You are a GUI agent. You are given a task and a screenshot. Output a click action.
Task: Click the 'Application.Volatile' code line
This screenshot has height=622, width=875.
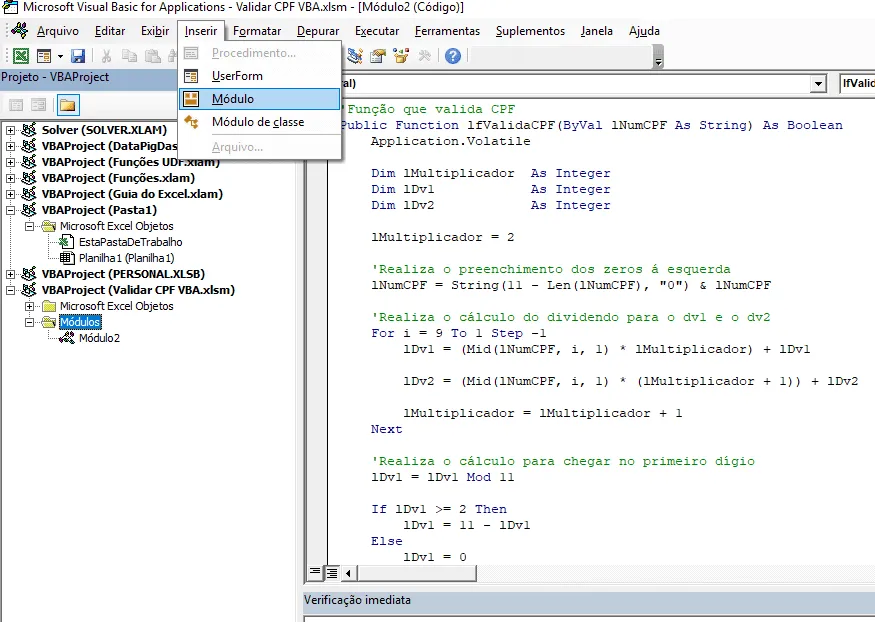click(x=450, y=141)
